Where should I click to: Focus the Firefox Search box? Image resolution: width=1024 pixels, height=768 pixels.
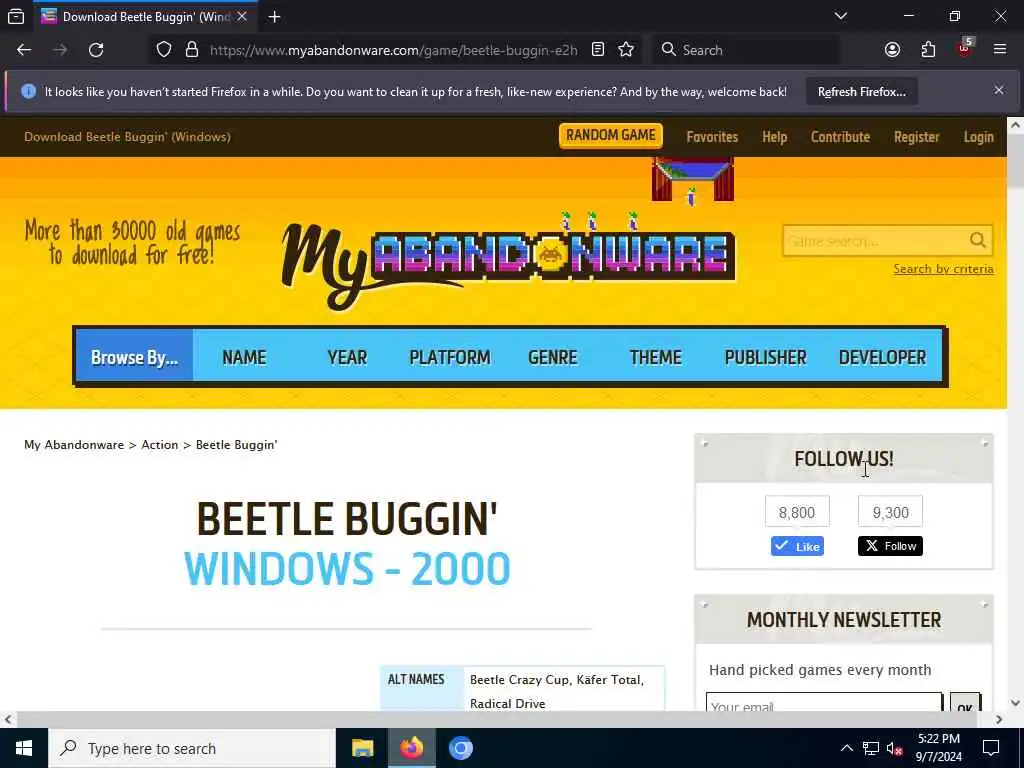tap(746, 50)
